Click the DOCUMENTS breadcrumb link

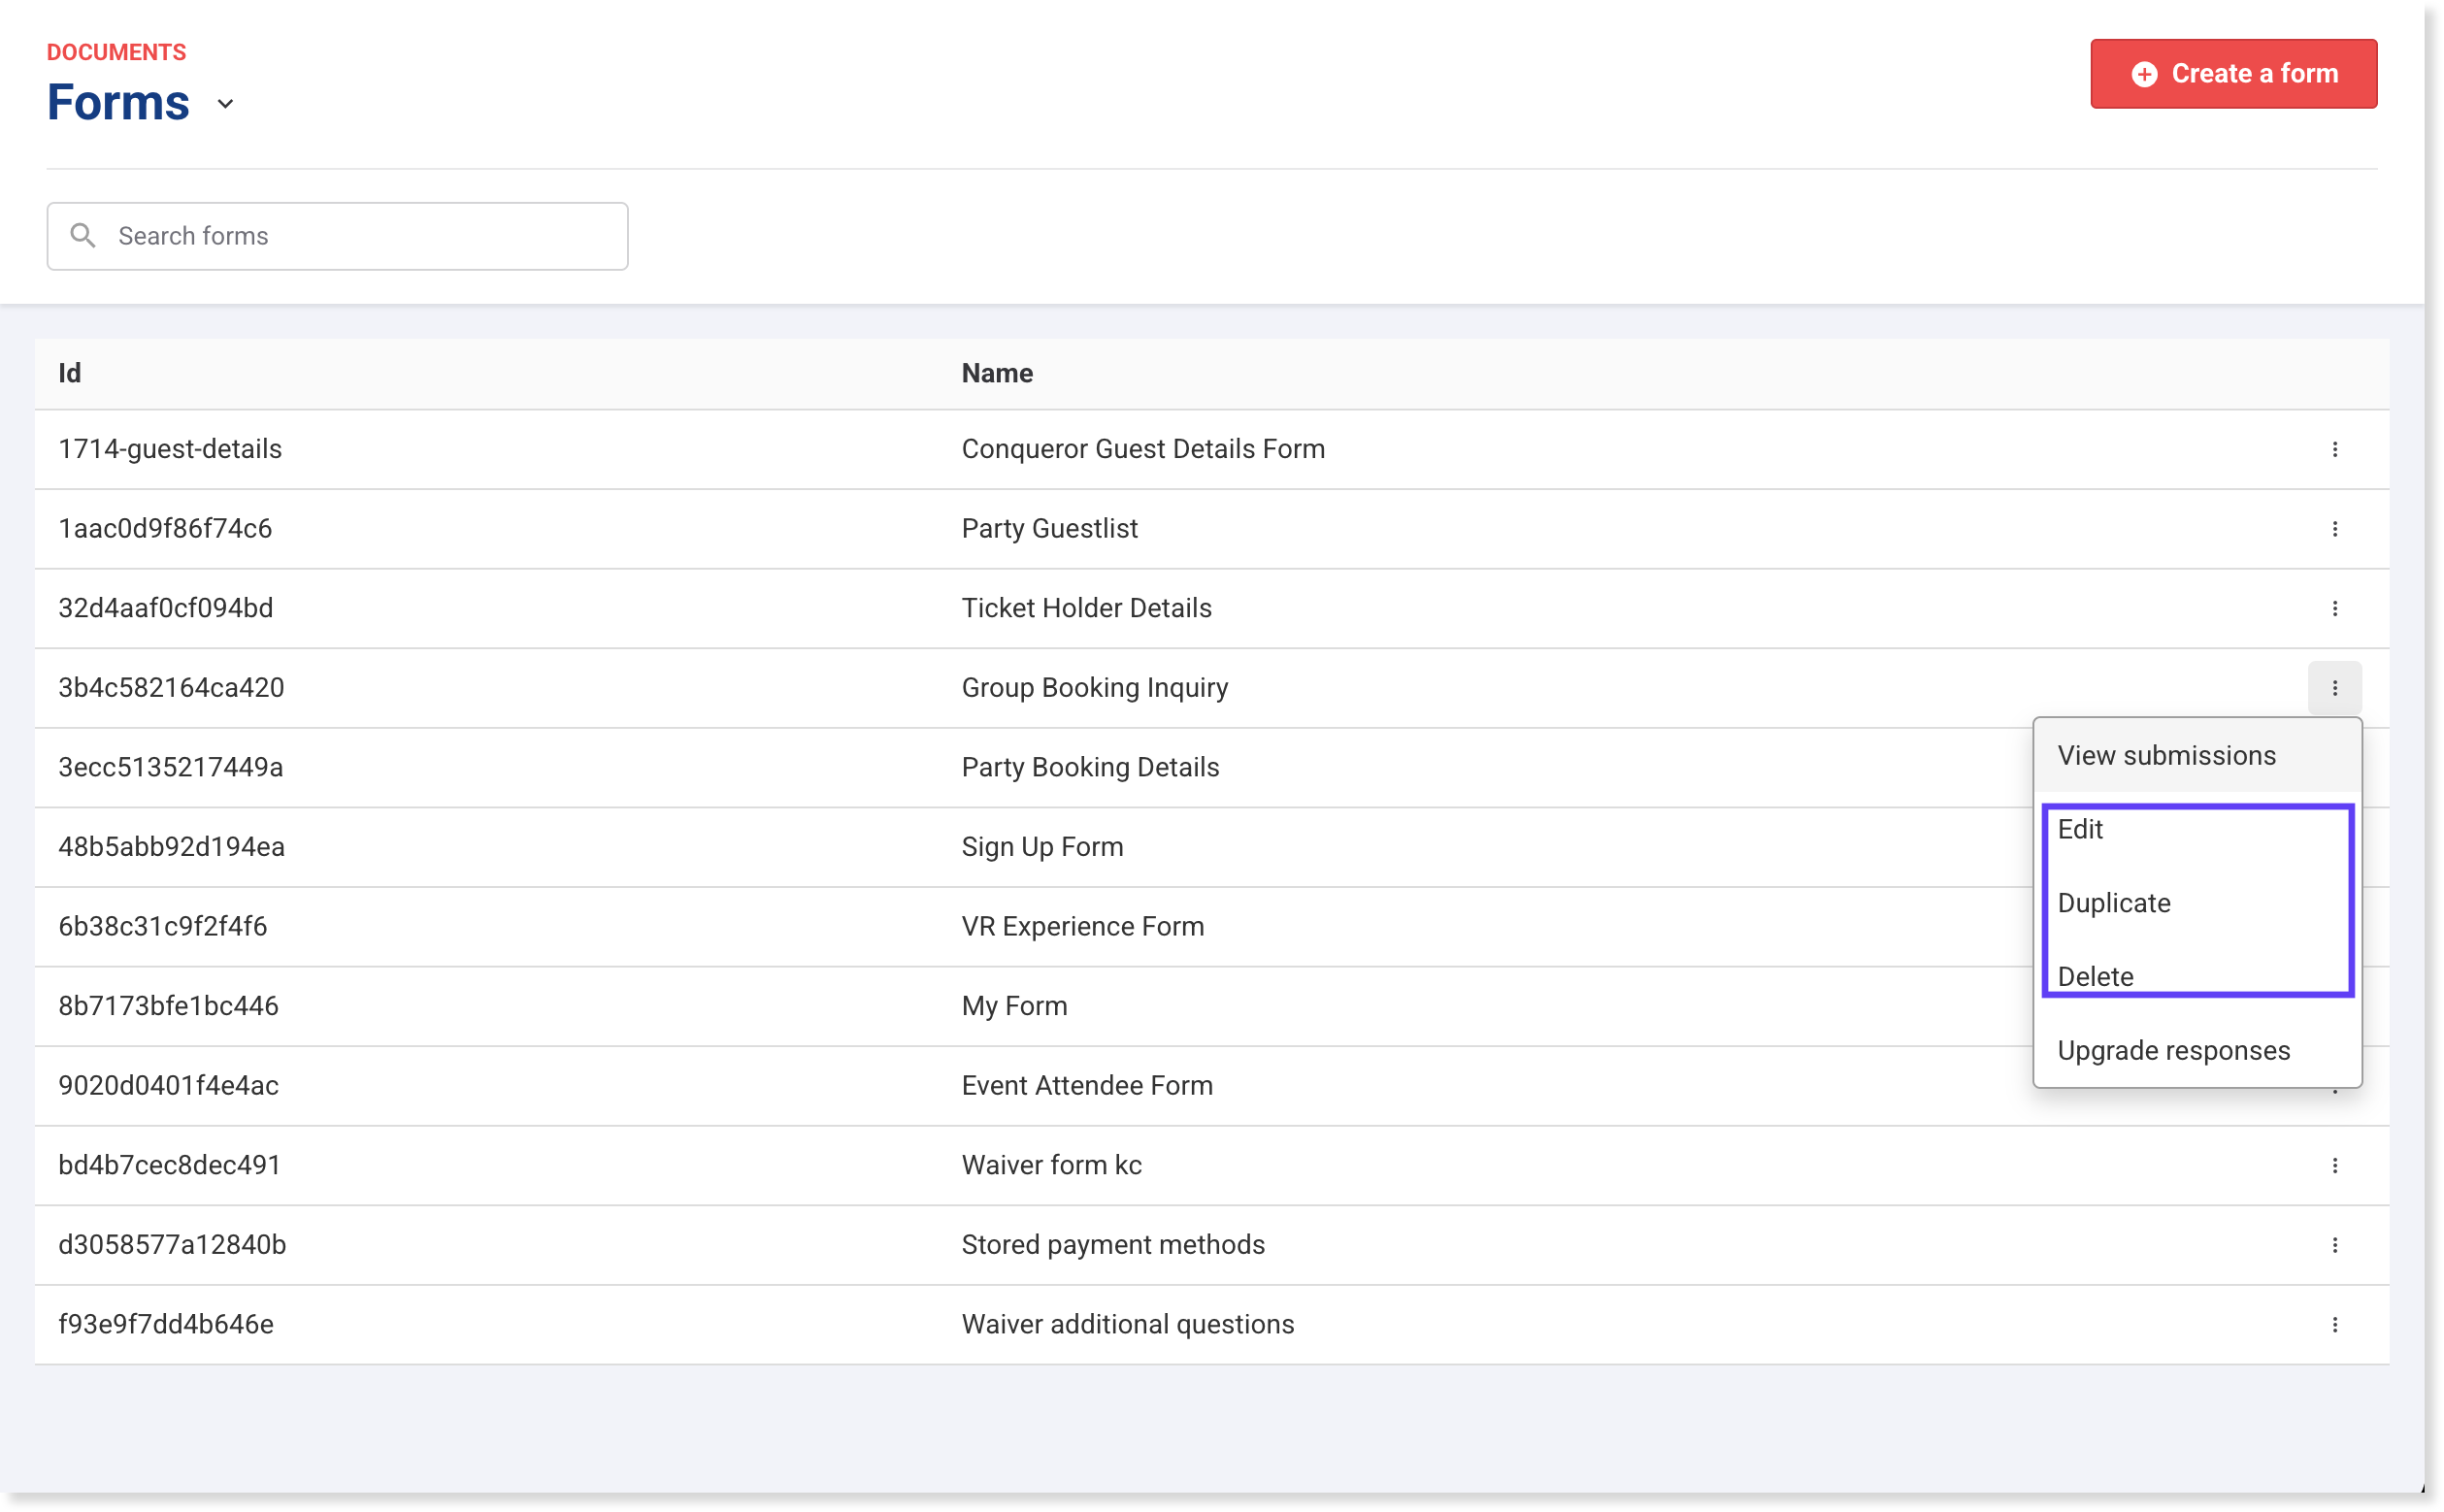click(116, 52)
